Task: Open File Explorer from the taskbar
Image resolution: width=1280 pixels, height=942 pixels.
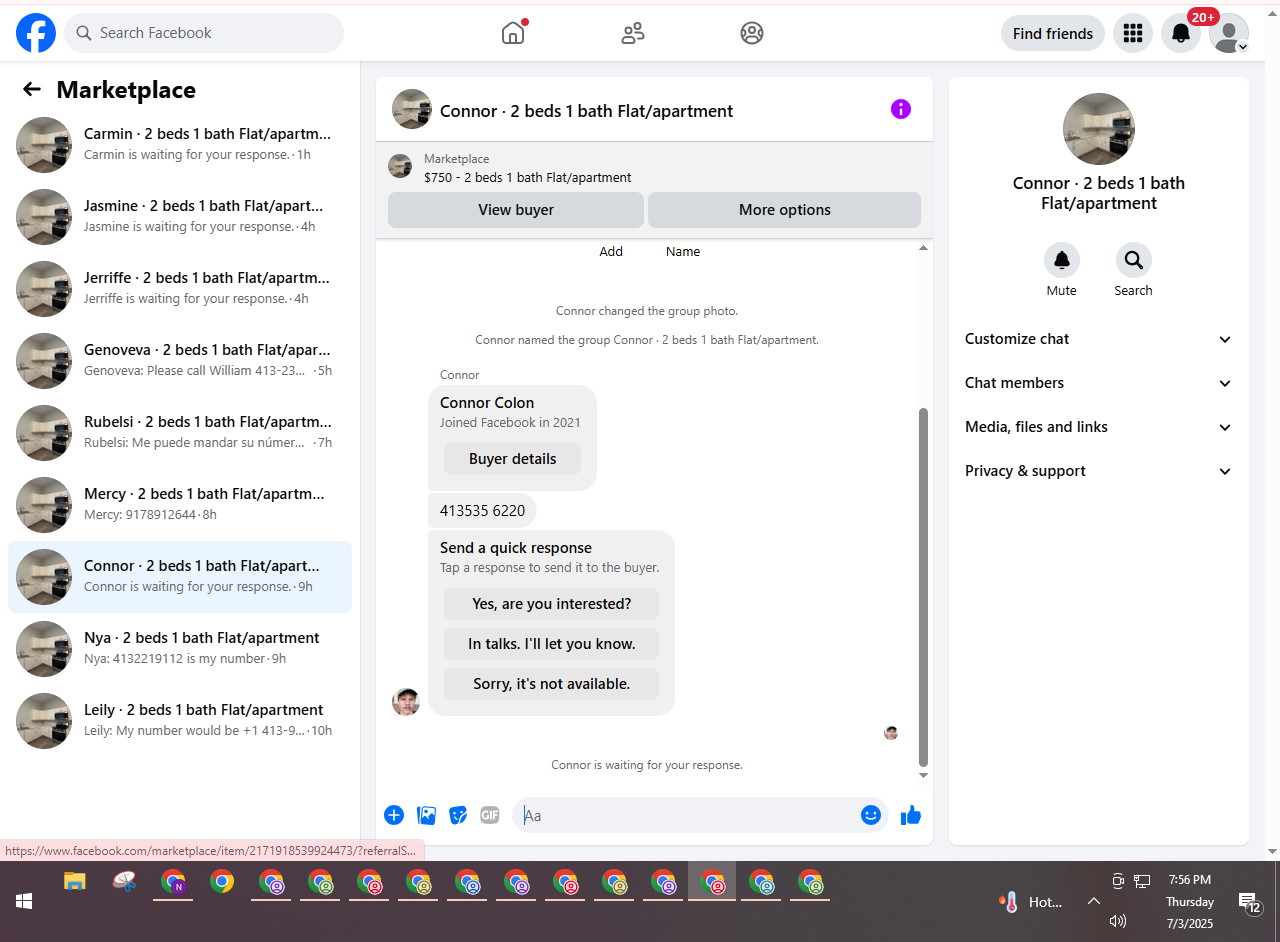Action: (74, 882)
